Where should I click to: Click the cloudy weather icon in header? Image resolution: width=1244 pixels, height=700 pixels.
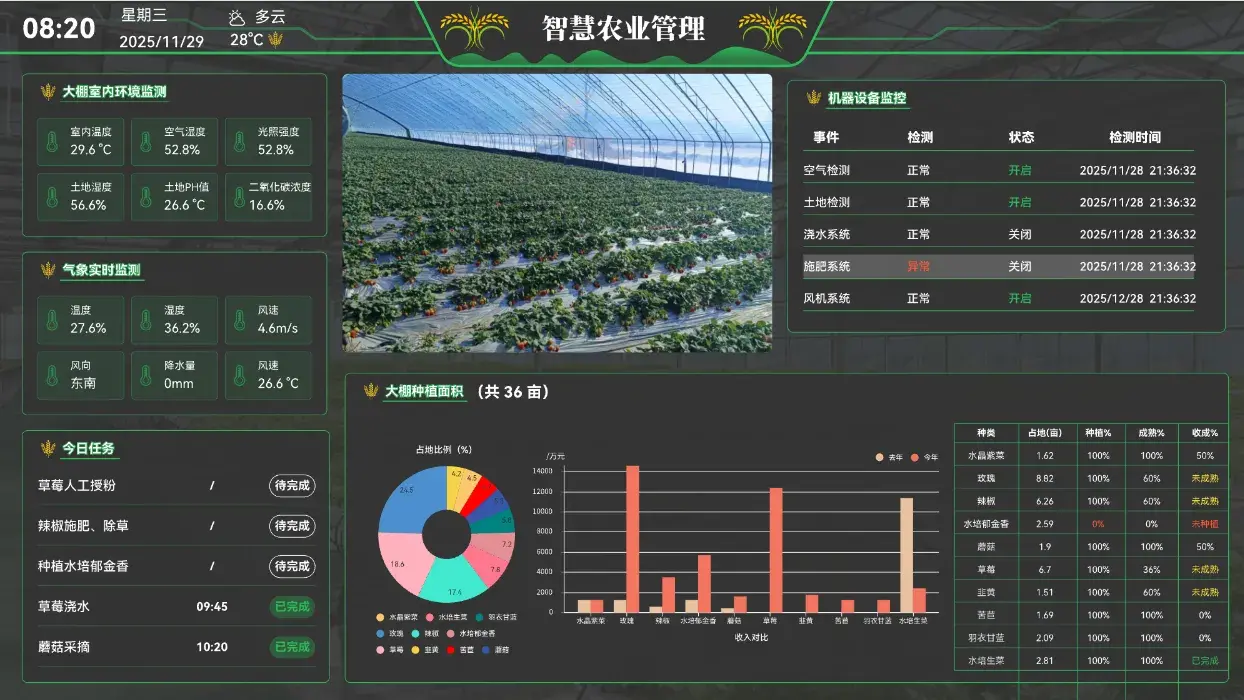236,17
